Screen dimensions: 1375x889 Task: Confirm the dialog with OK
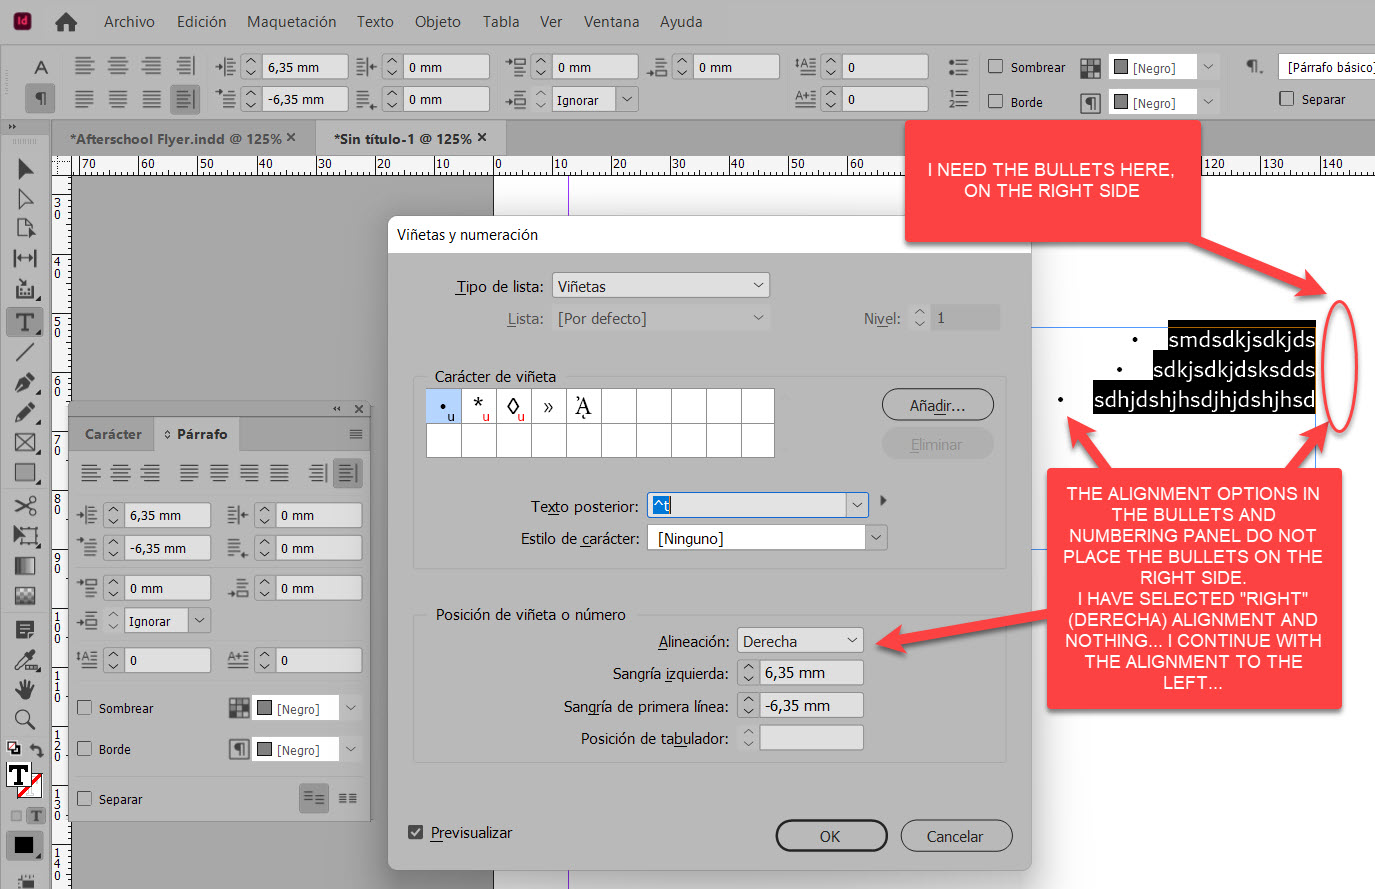coord(831,835)
